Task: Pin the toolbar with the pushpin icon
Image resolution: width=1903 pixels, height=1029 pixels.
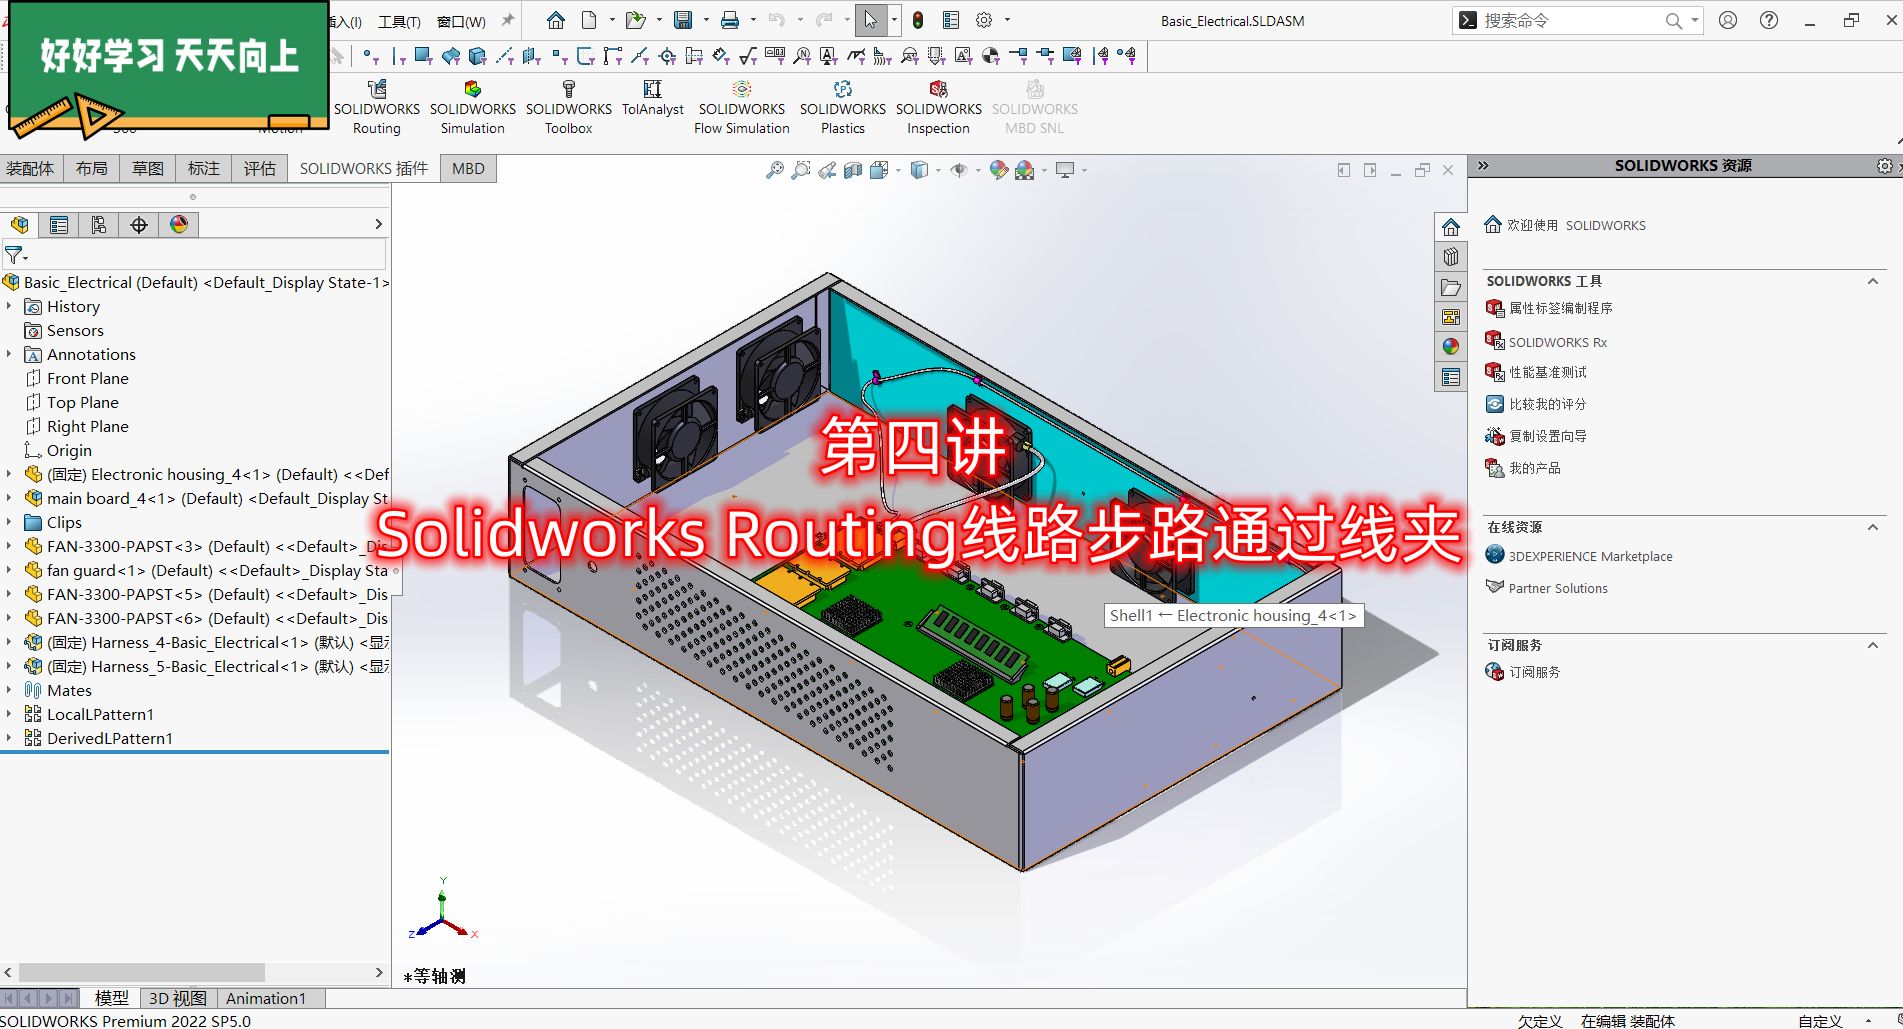Action: pyautogui.click(x=507, y=19)
